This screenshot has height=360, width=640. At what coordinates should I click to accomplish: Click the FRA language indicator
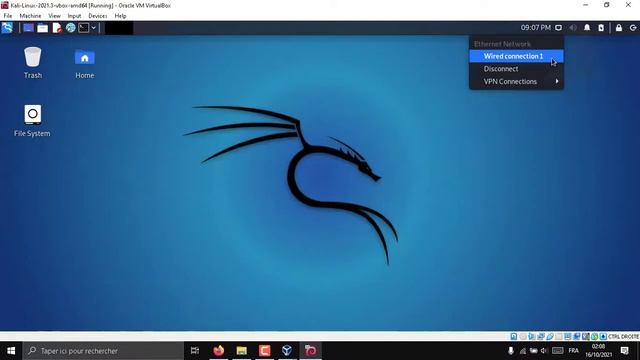(x=573, y=351)
